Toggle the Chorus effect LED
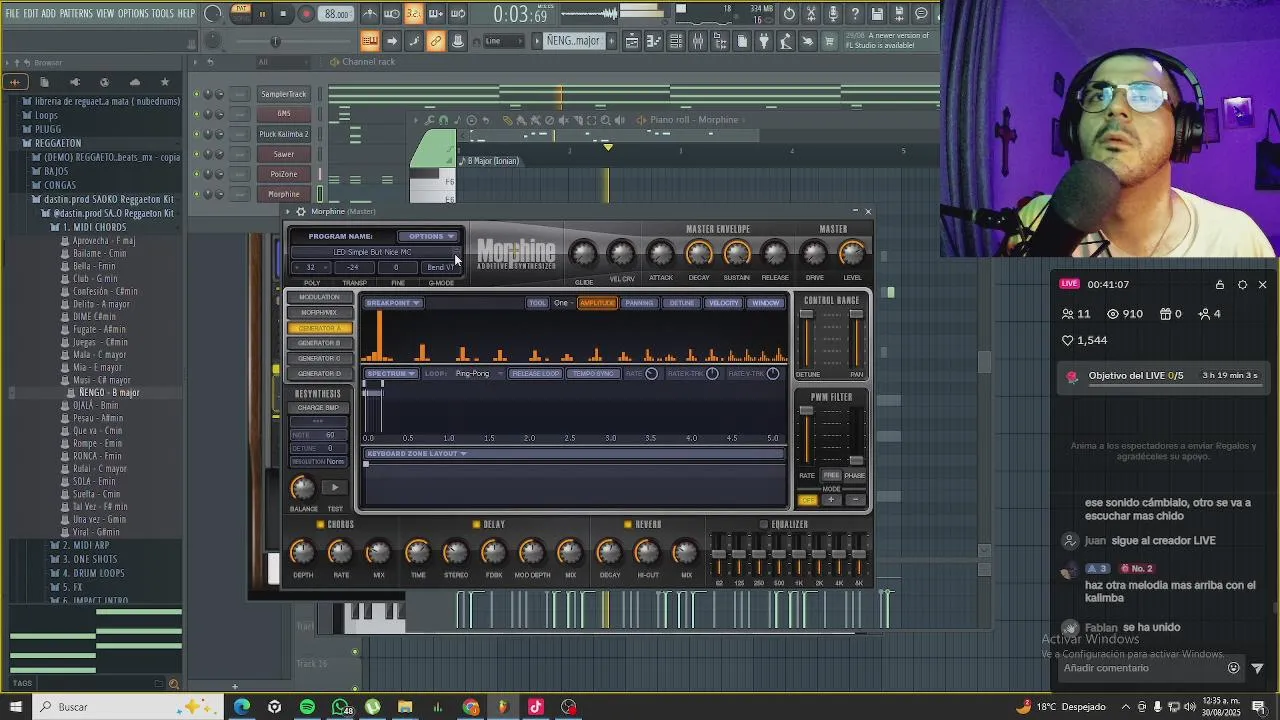This screenshot has width=1280, height=720. [x=320, y=524]
